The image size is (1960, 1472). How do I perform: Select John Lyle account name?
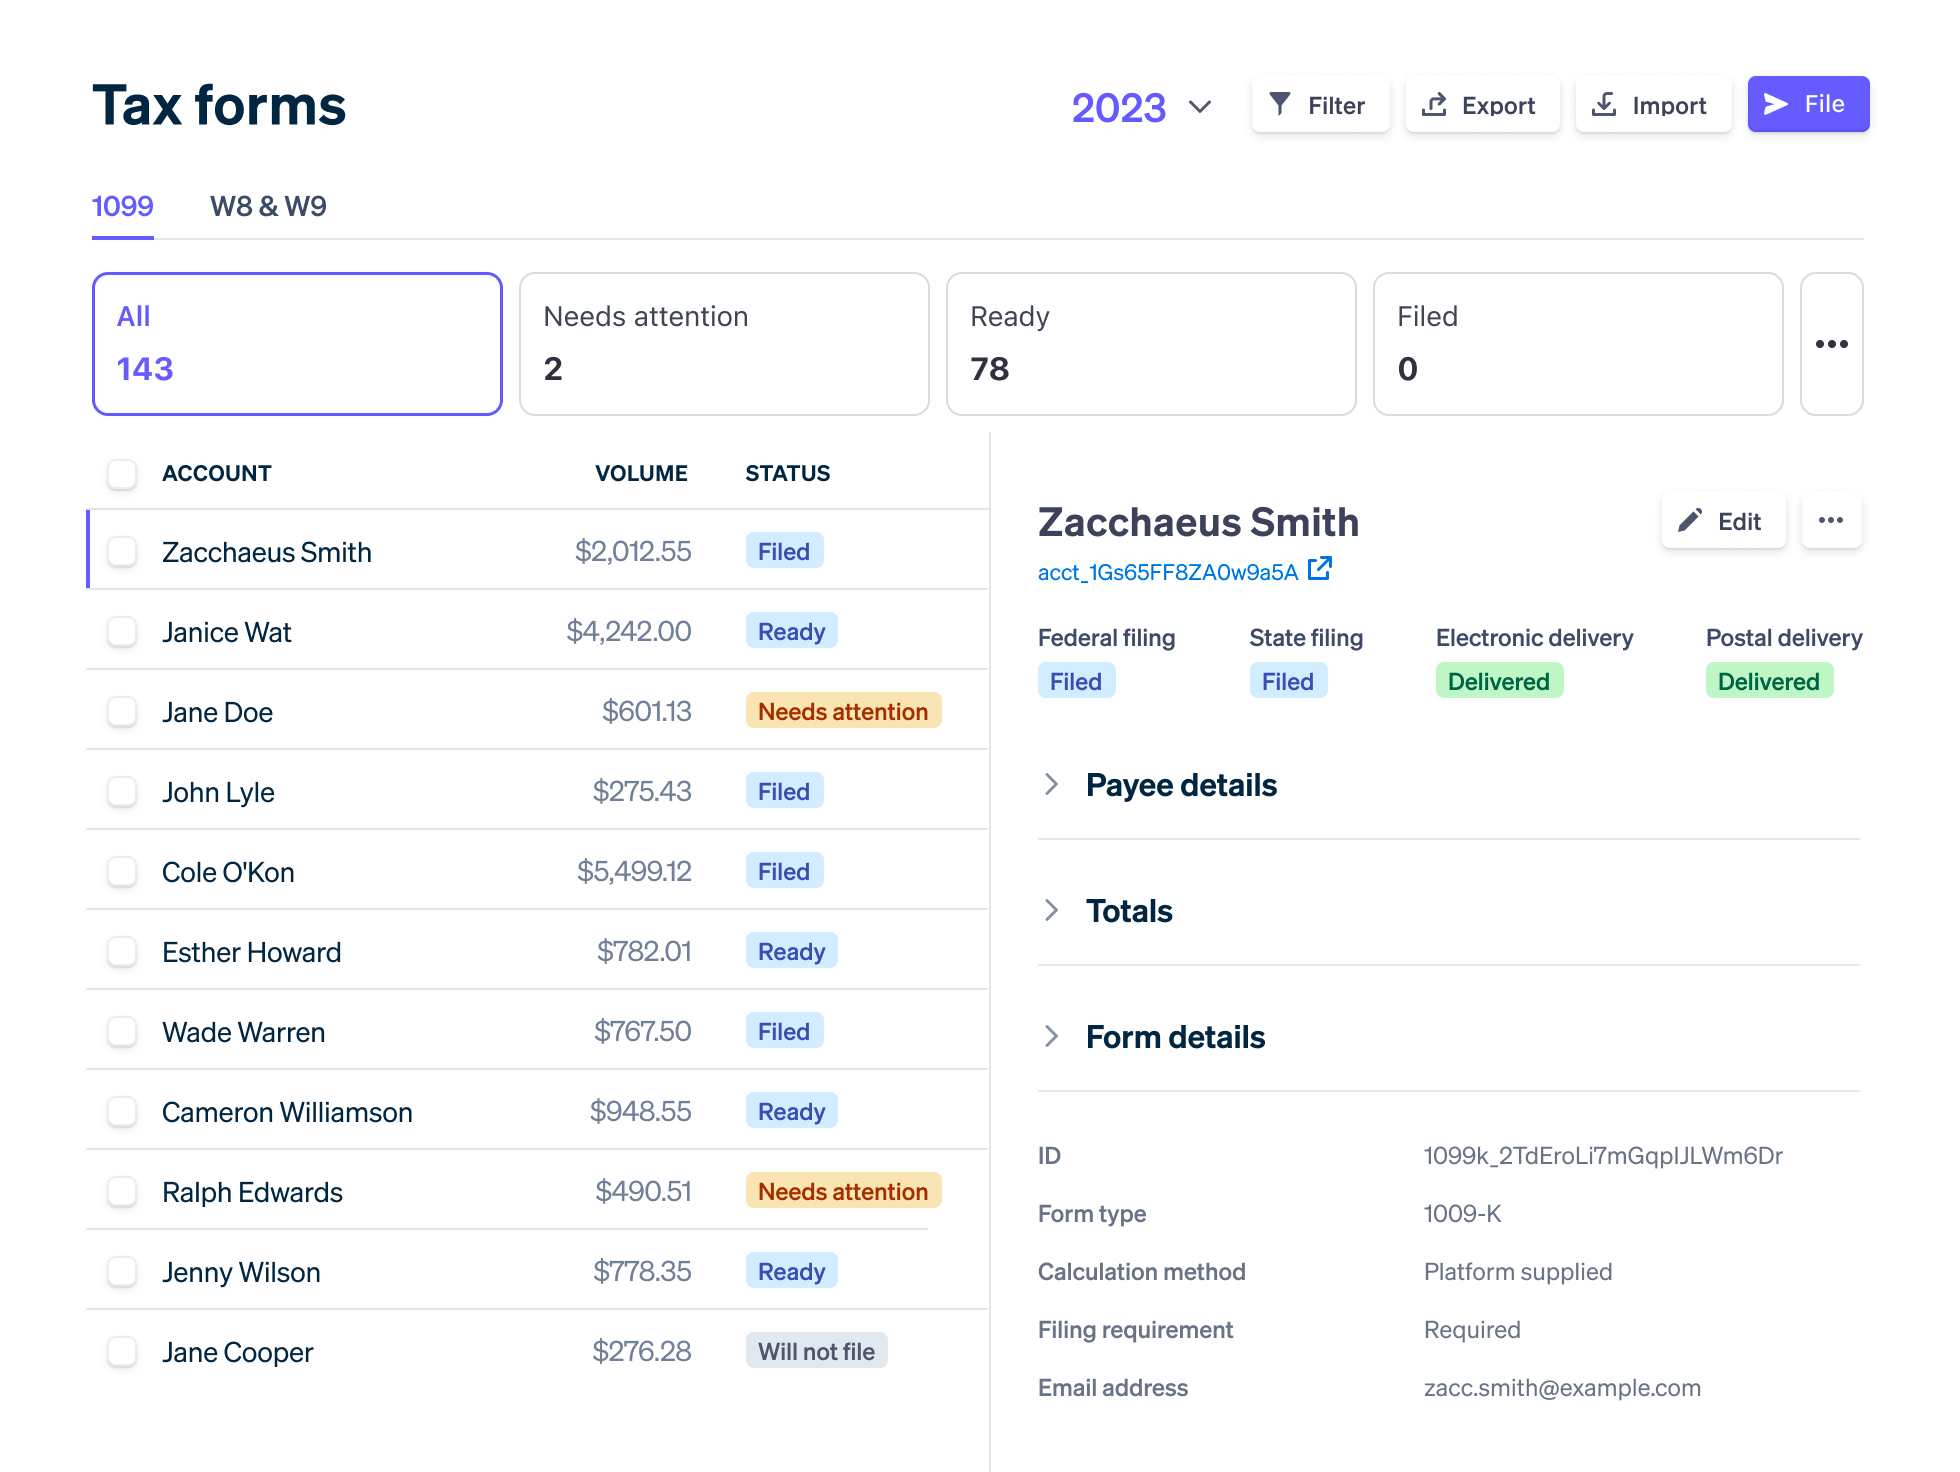(218, 792)
